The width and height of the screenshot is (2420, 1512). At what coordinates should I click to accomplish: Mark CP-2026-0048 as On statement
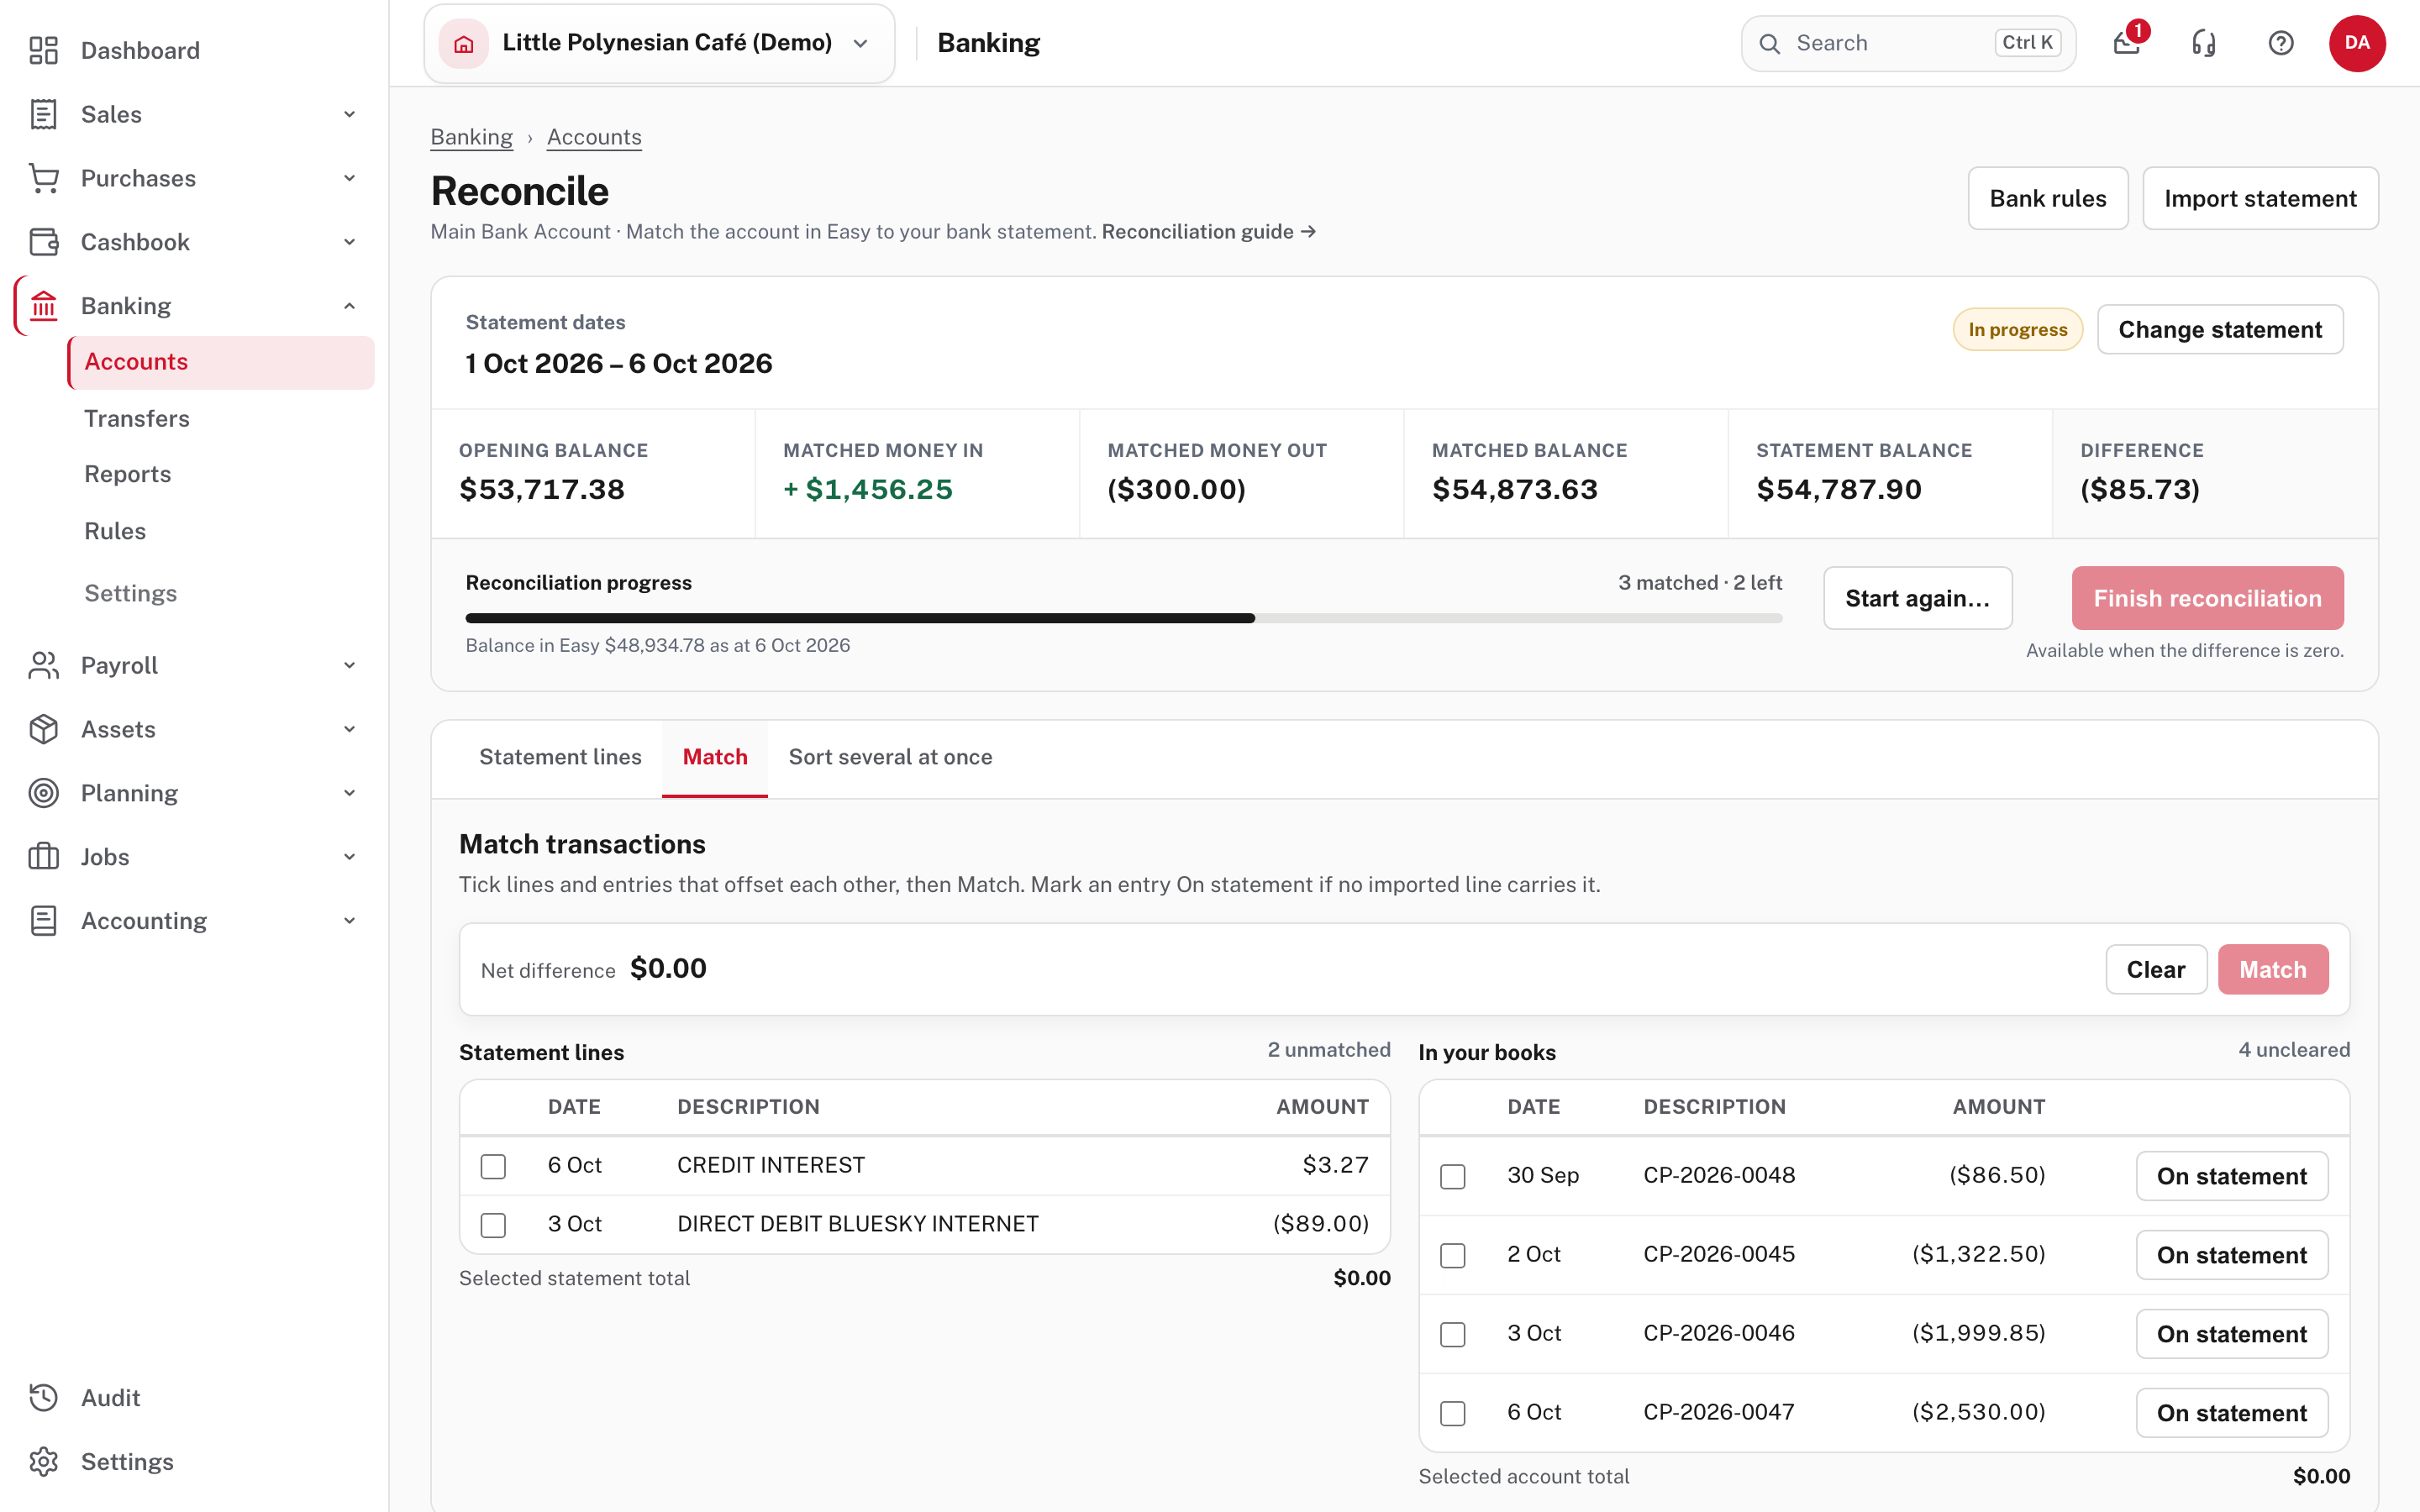coord(2232,1176)
